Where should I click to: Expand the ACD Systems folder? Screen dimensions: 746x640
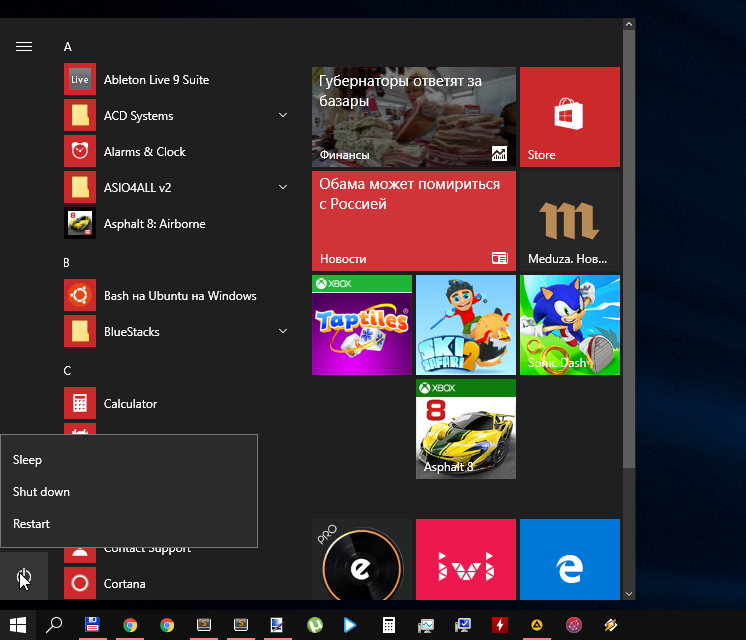[283, 116]
